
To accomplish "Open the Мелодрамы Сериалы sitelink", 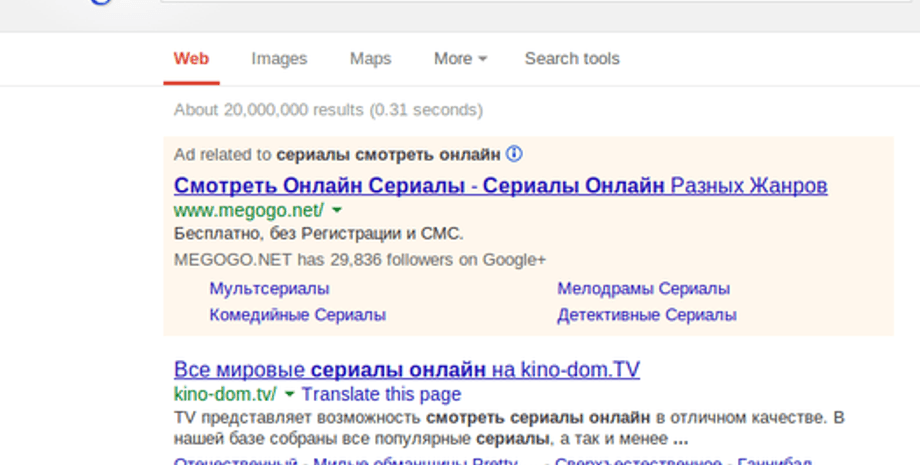I will [643, 289].
